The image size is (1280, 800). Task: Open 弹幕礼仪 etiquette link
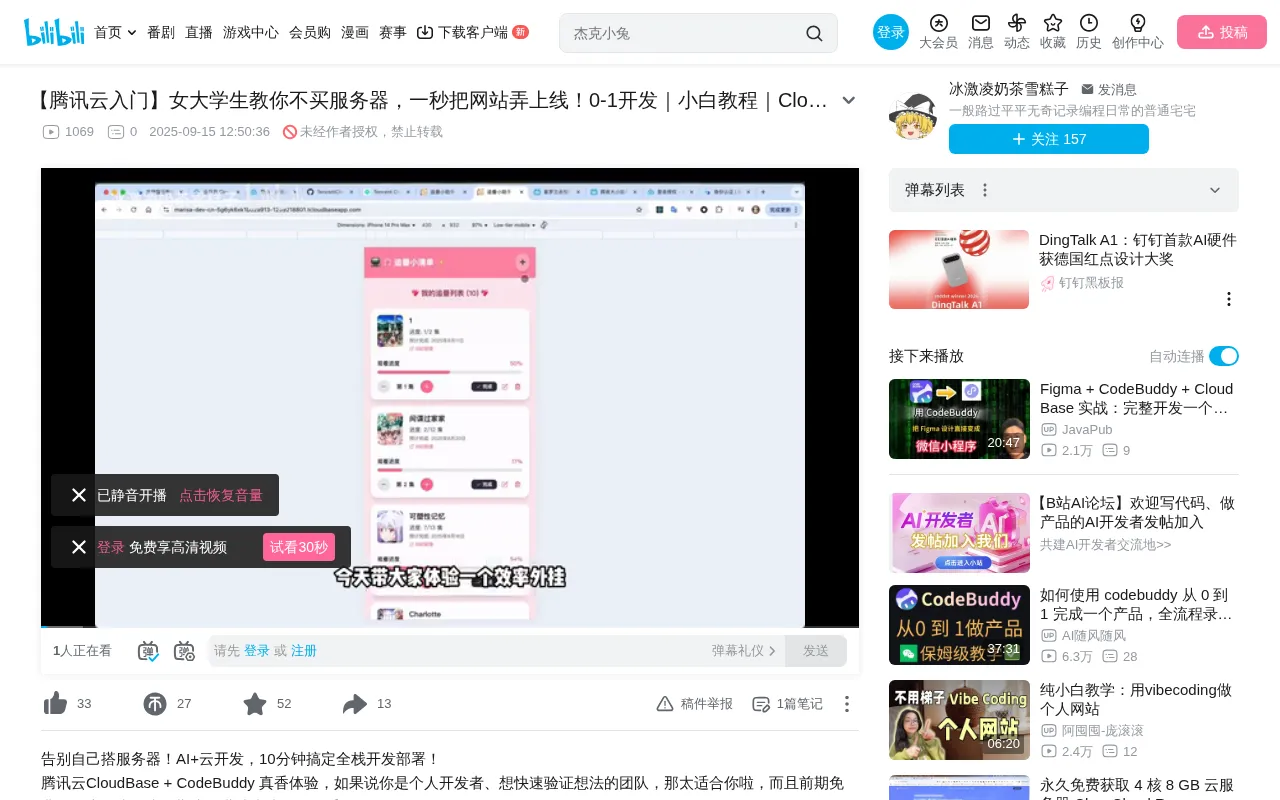pyautogui.click(x=744, y=651)
